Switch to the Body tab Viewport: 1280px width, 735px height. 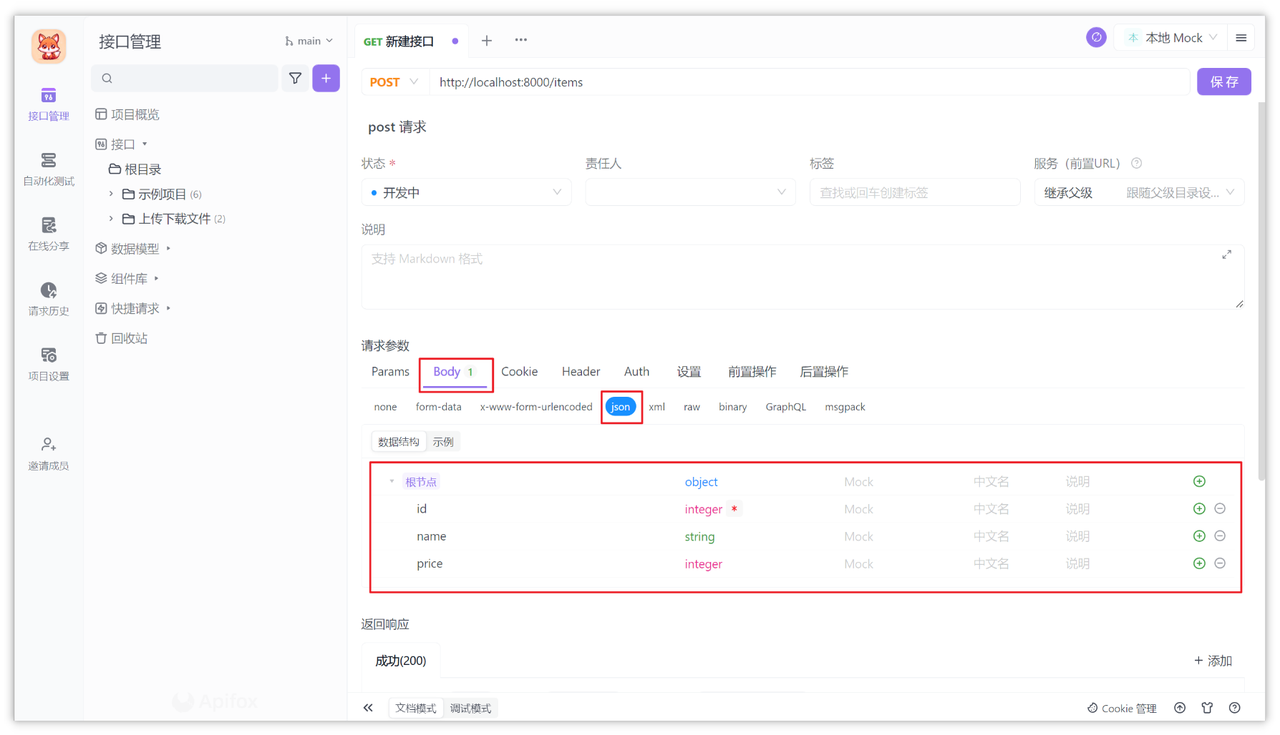point(454,371)
